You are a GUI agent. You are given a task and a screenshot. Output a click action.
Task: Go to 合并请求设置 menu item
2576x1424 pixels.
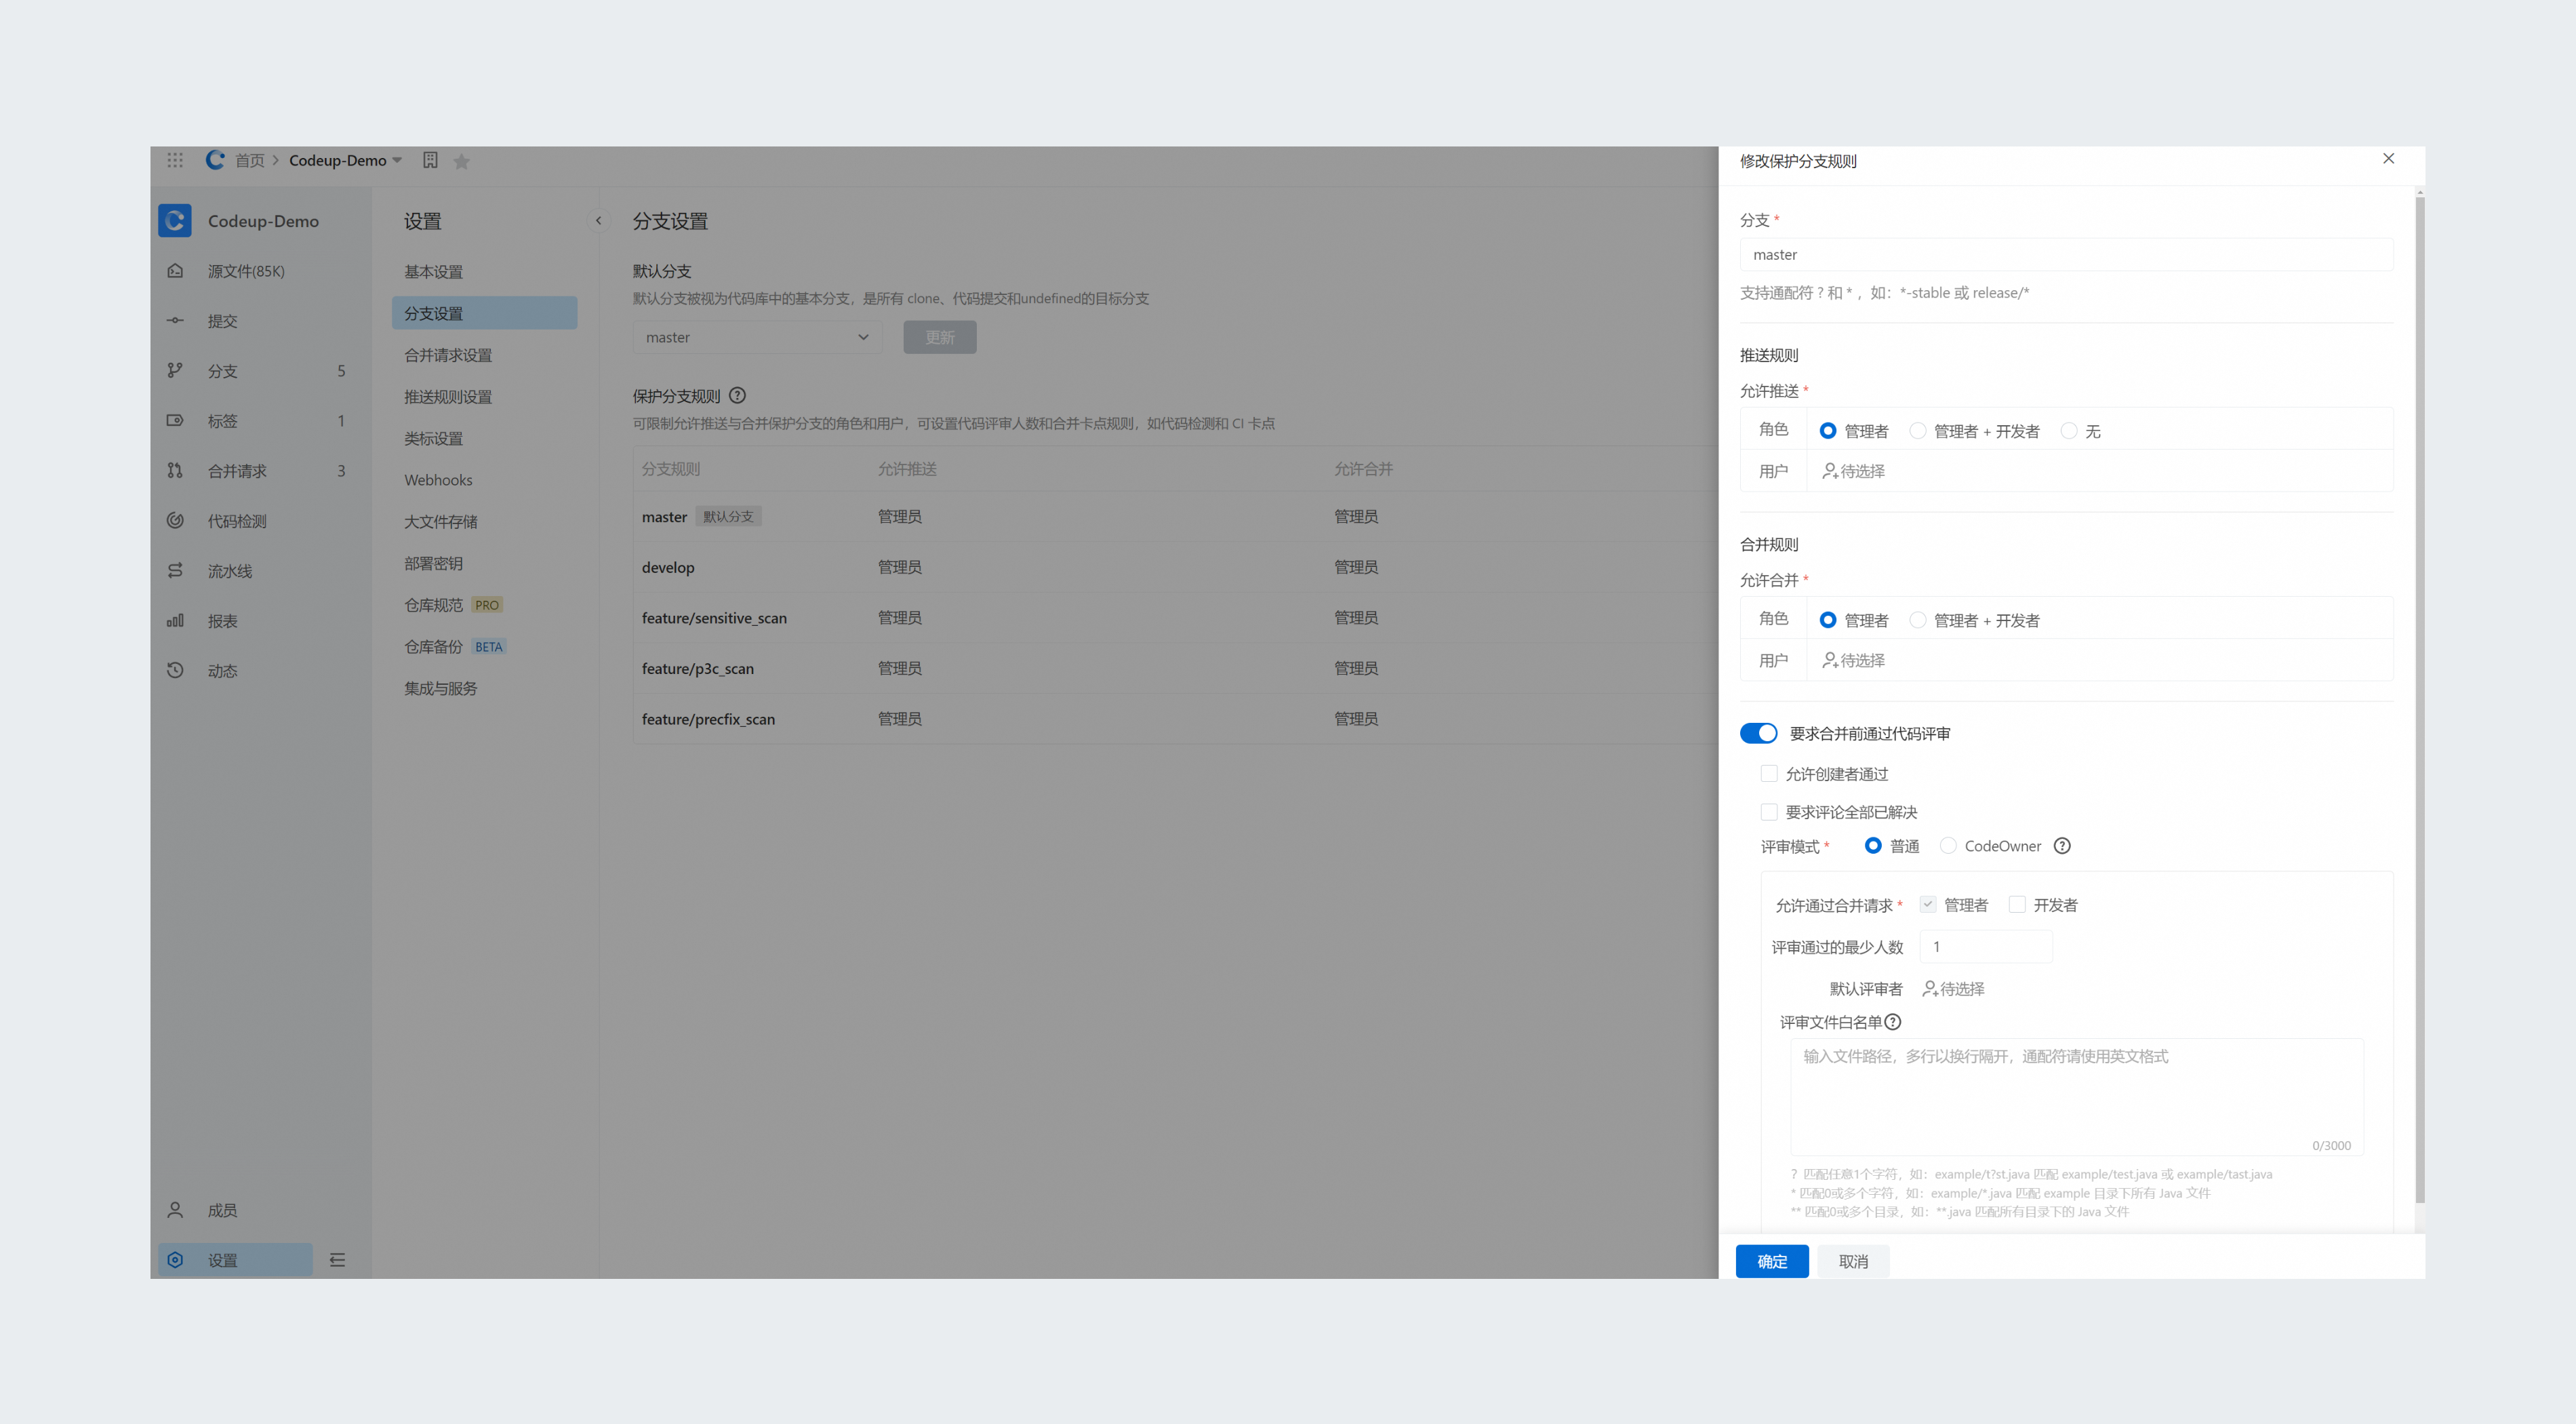tap(484, 355)
